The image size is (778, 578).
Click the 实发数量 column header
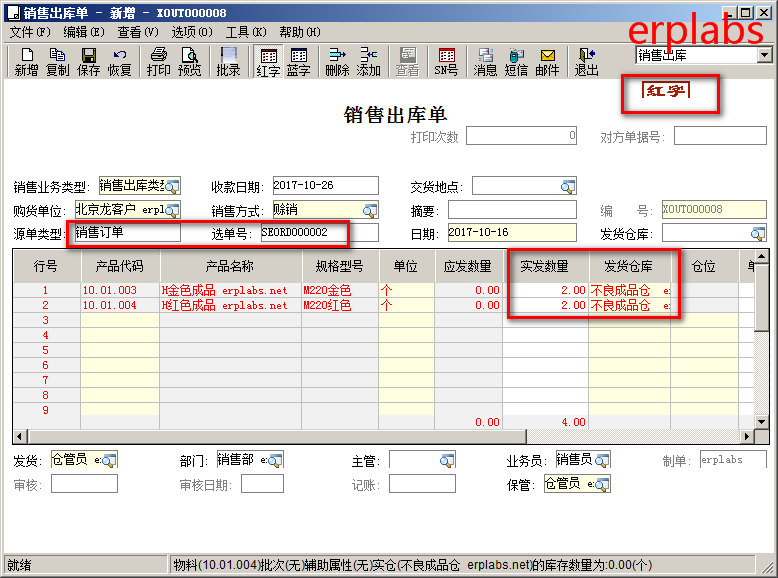[x=545, y=266]
